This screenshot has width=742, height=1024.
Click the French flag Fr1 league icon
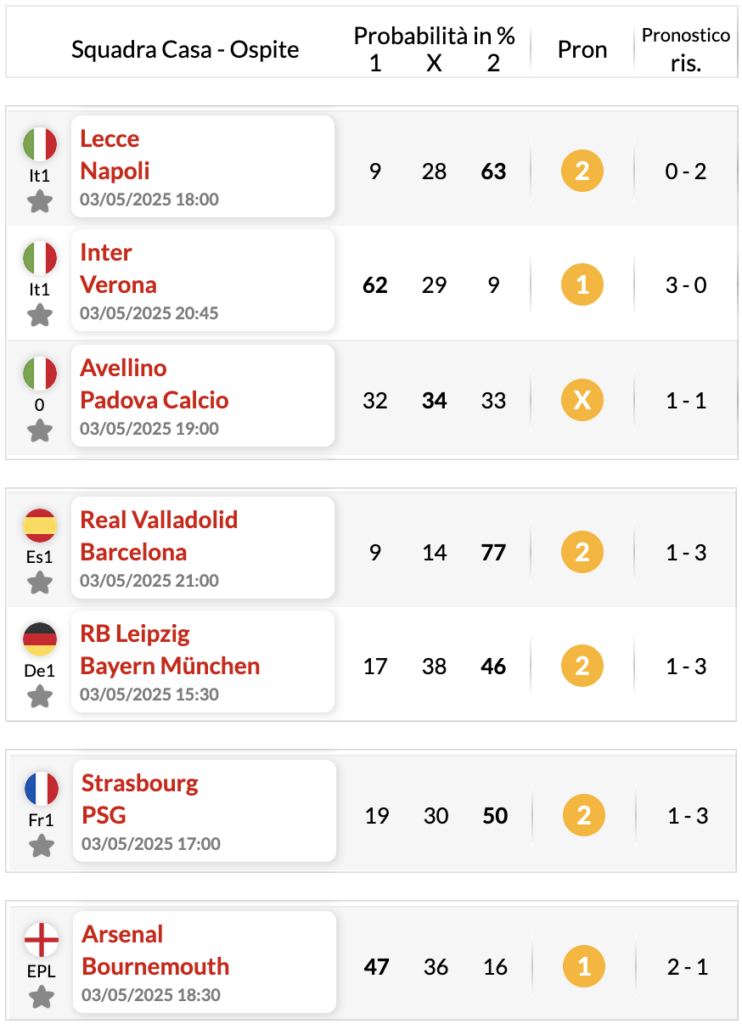[42, 788]
